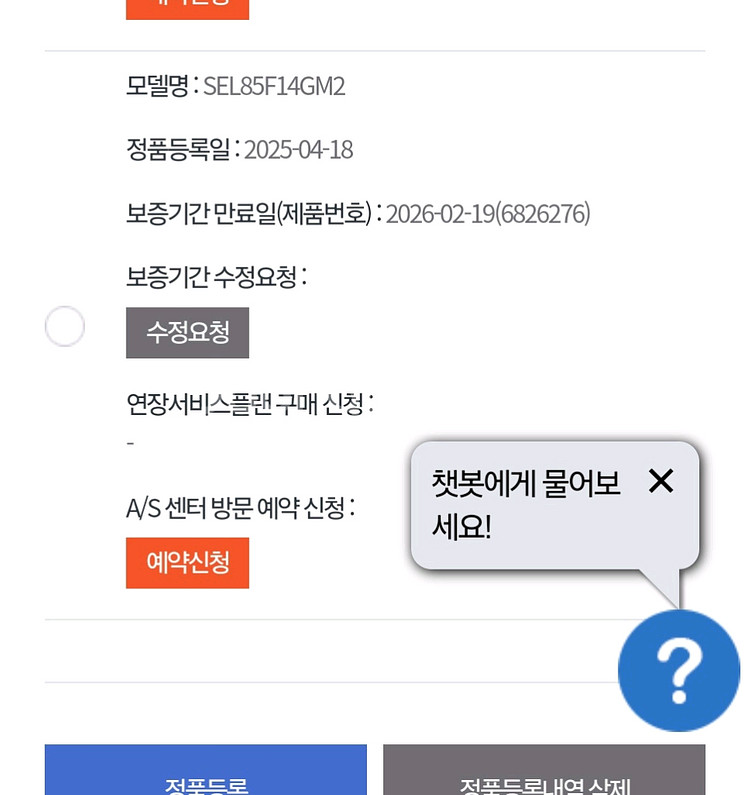Click the 정품등록일 label

(178, 150)
